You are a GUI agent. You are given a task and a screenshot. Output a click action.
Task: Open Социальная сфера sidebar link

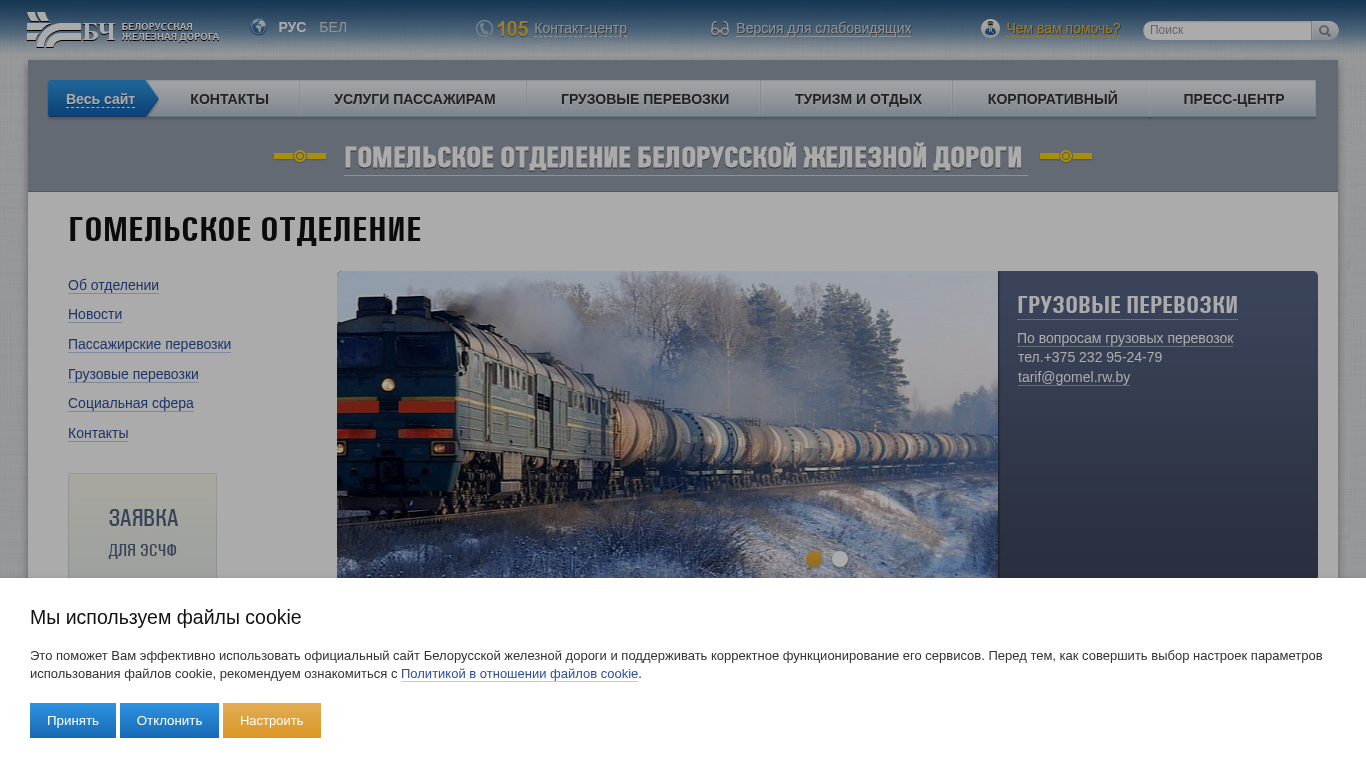point(131,403)
